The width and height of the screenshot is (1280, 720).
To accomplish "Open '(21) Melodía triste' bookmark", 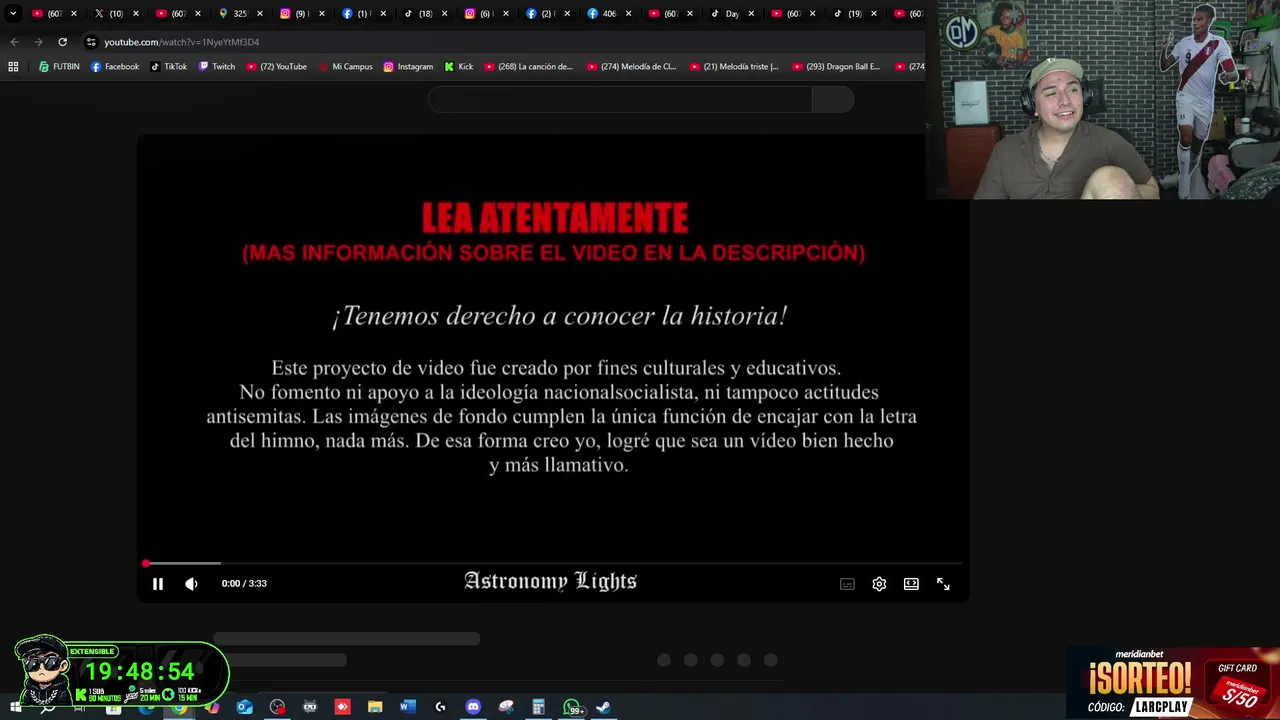I will (735, 67).
